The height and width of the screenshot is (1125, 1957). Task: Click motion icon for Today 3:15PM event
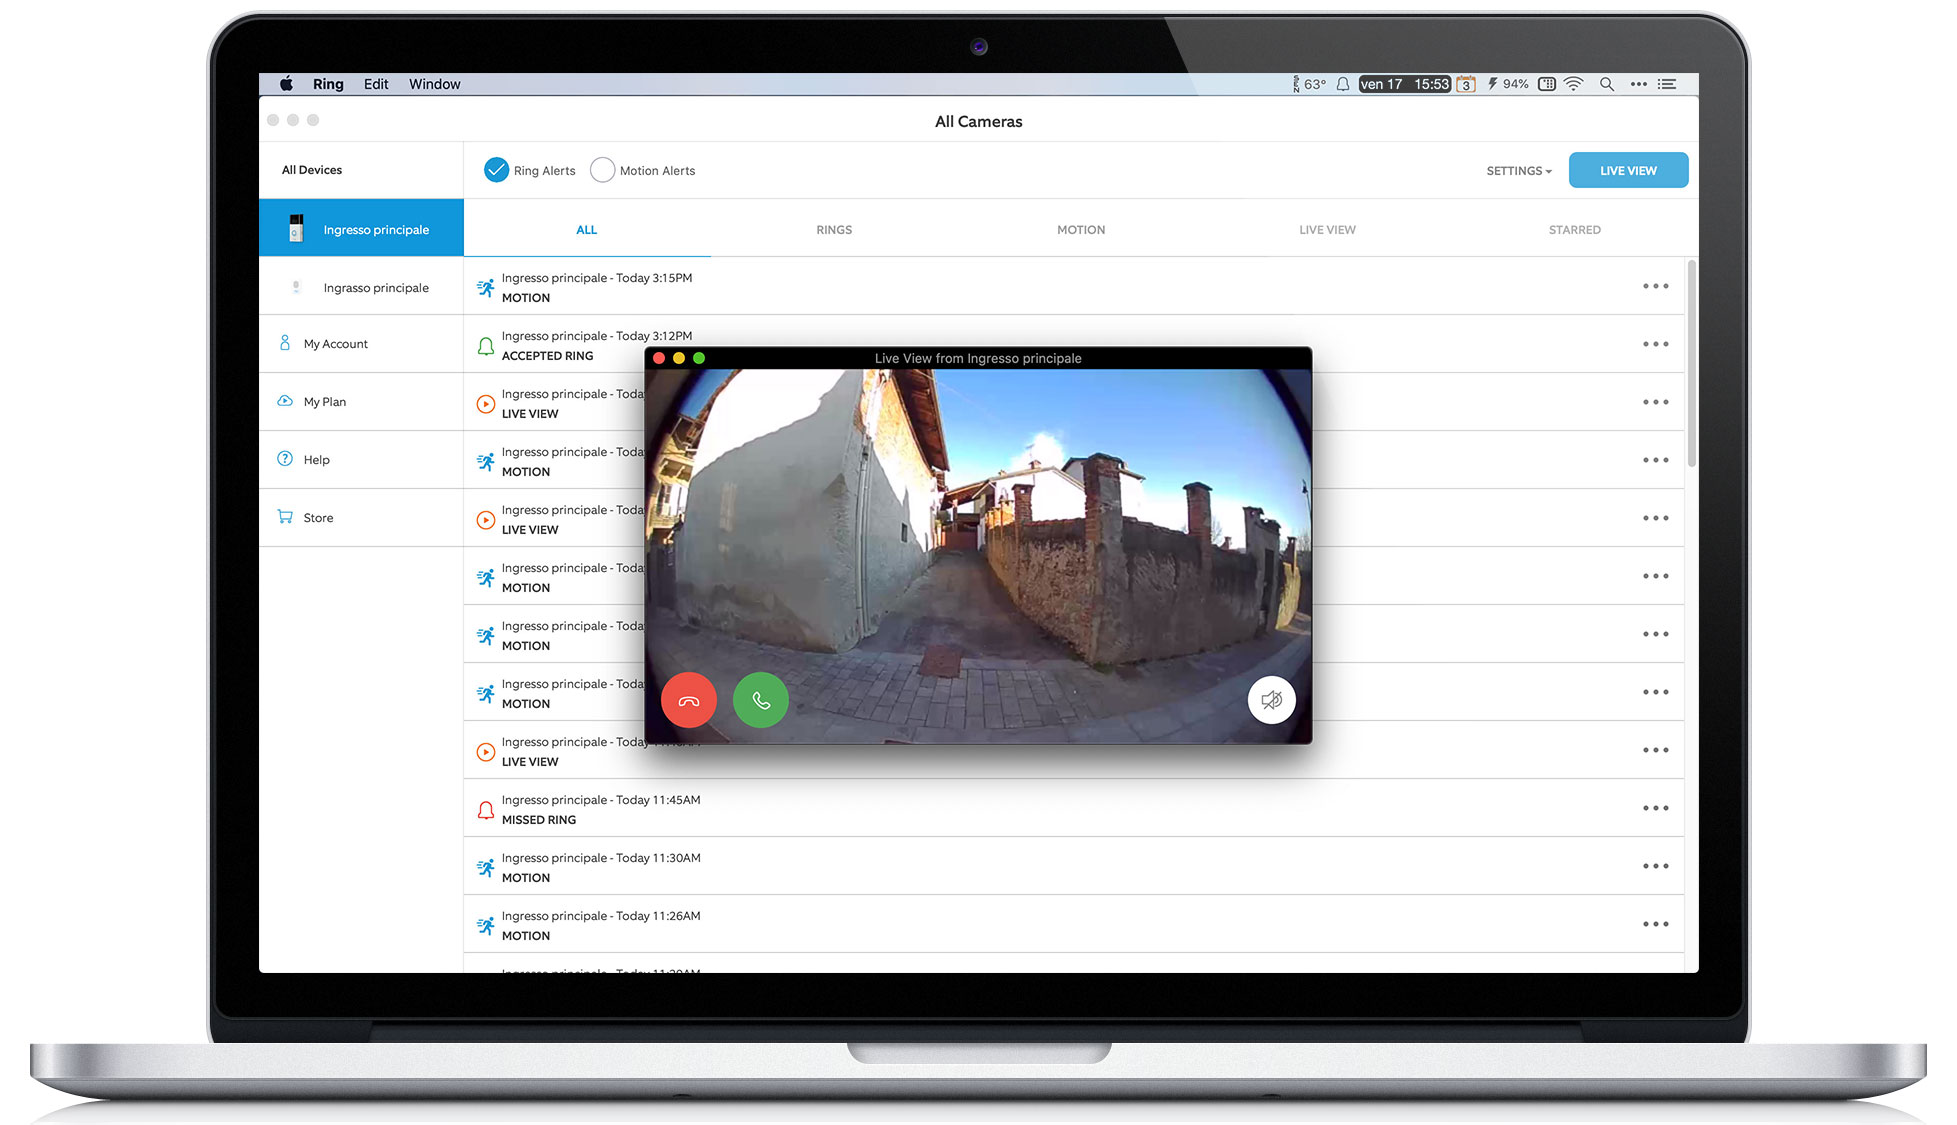485,287
